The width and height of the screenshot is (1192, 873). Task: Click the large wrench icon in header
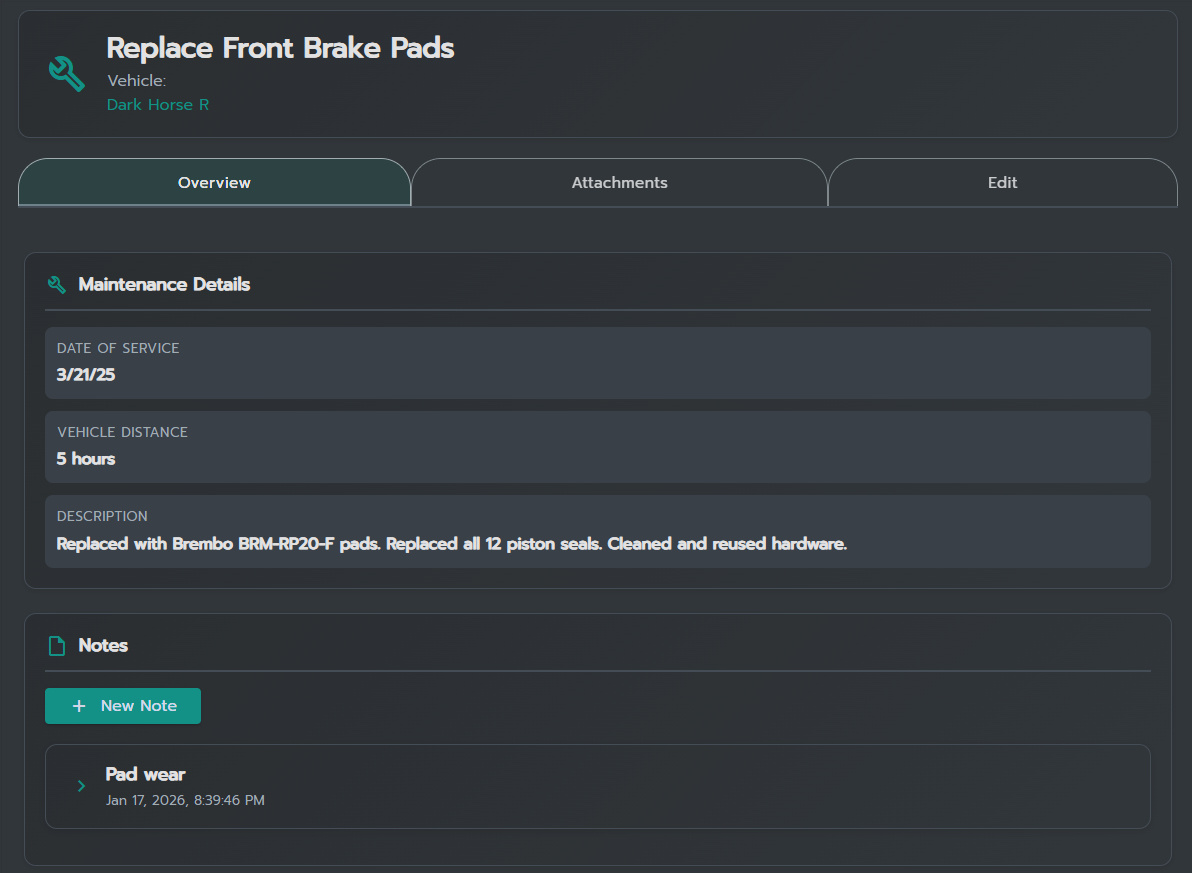pos(67,74)
